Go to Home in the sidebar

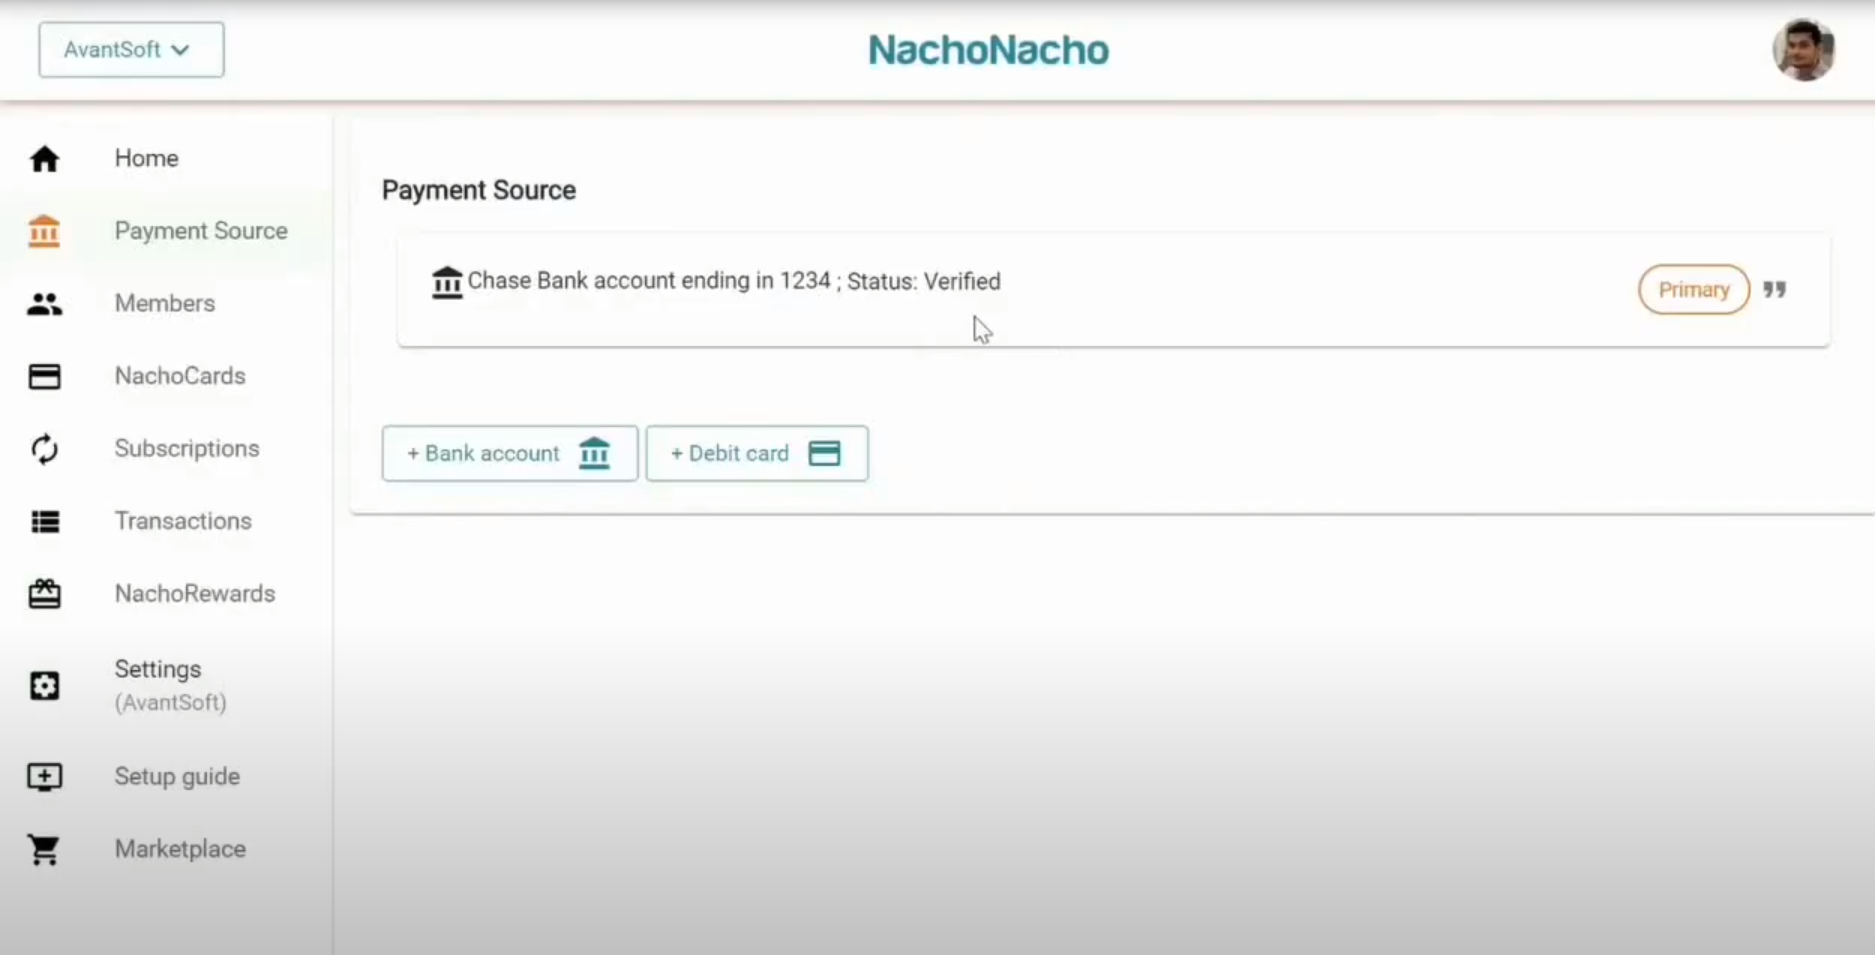point(146,158)
